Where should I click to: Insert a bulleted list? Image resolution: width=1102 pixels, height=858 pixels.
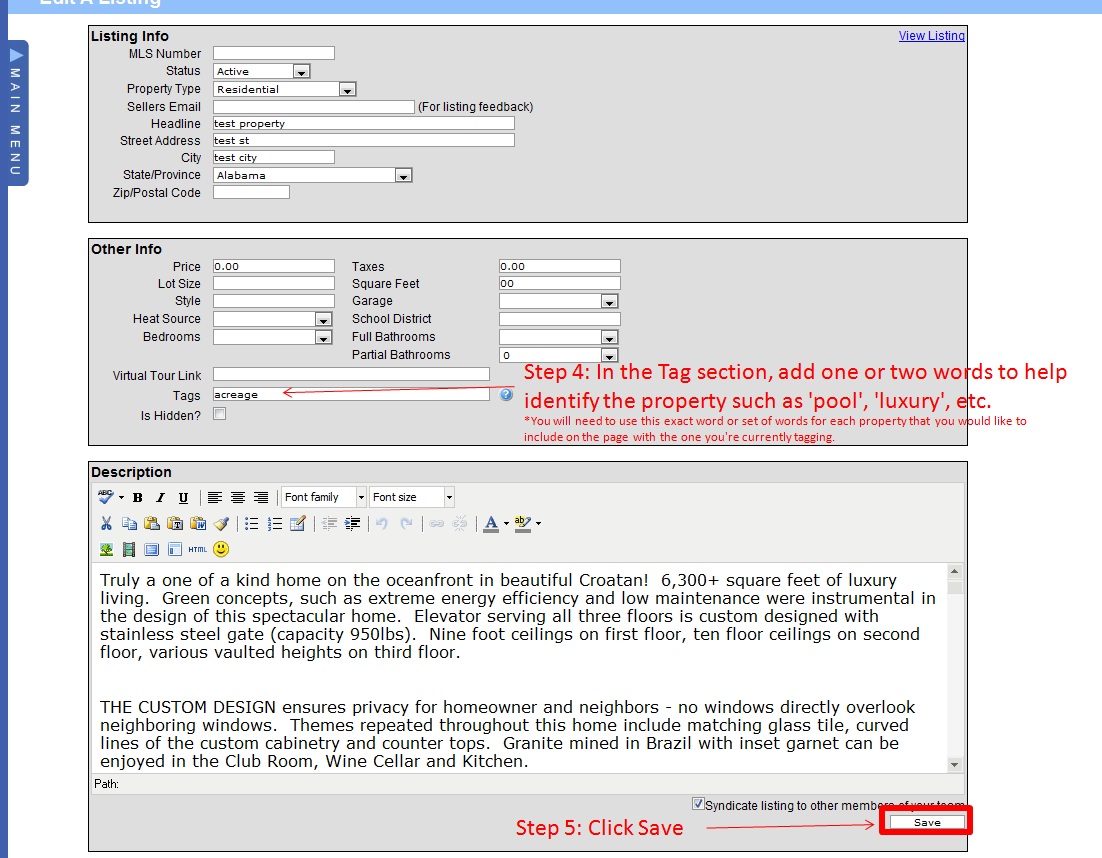(252, 524)
